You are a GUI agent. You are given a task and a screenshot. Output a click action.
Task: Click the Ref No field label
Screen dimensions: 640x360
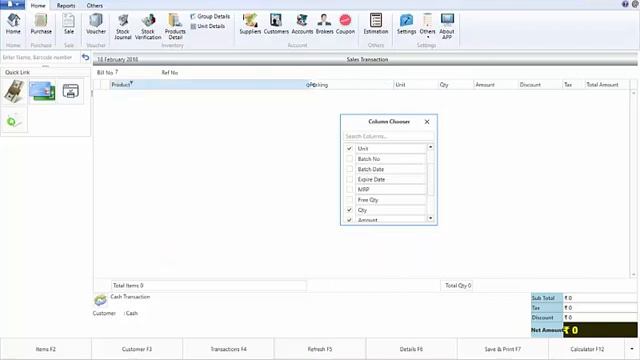tap(170, 73)
